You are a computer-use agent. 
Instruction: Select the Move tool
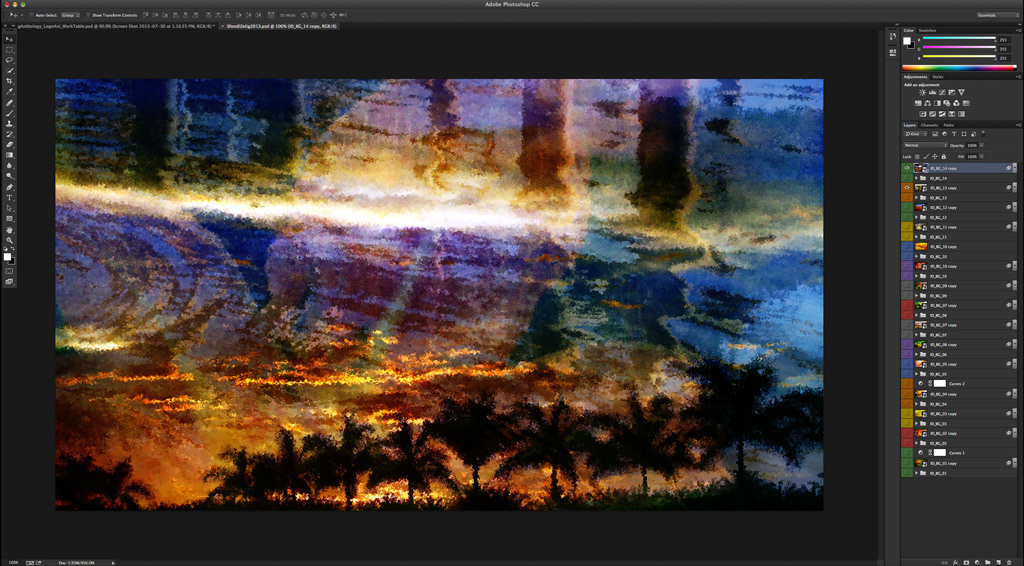pos(9,39)
